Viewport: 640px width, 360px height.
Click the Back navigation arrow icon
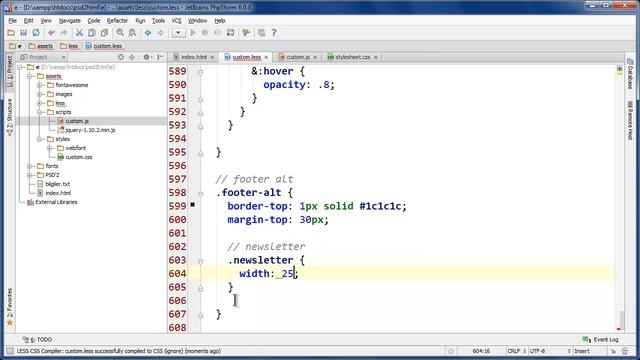(148, 33)
